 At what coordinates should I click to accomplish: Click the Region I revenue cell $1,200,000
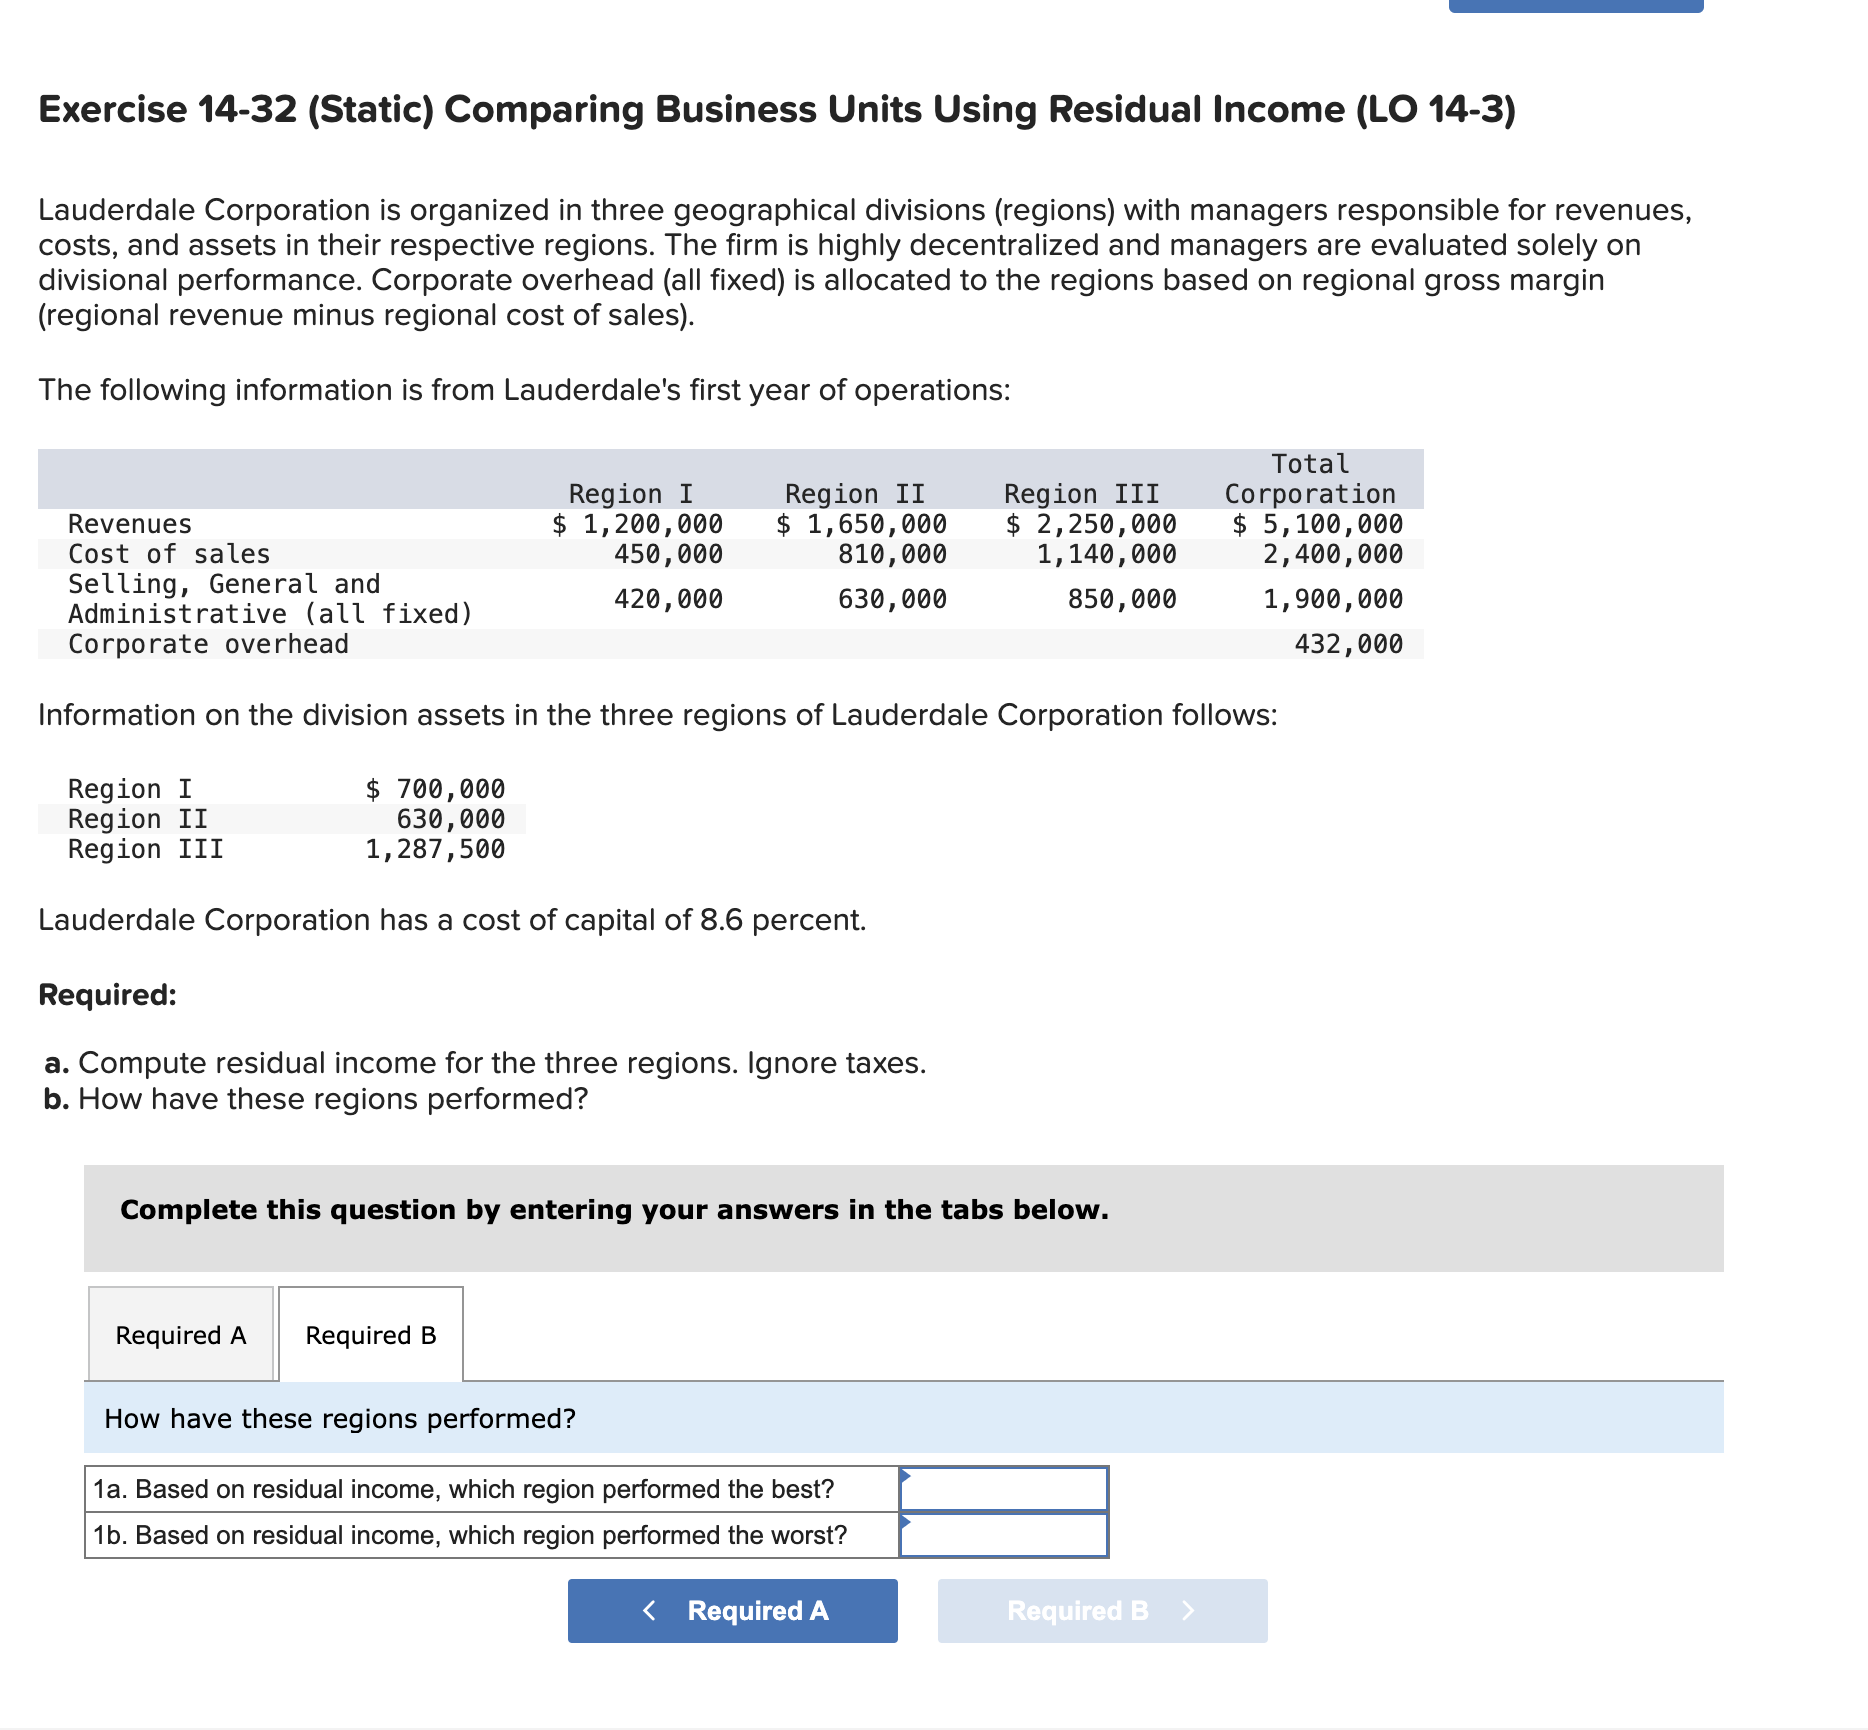637,523
